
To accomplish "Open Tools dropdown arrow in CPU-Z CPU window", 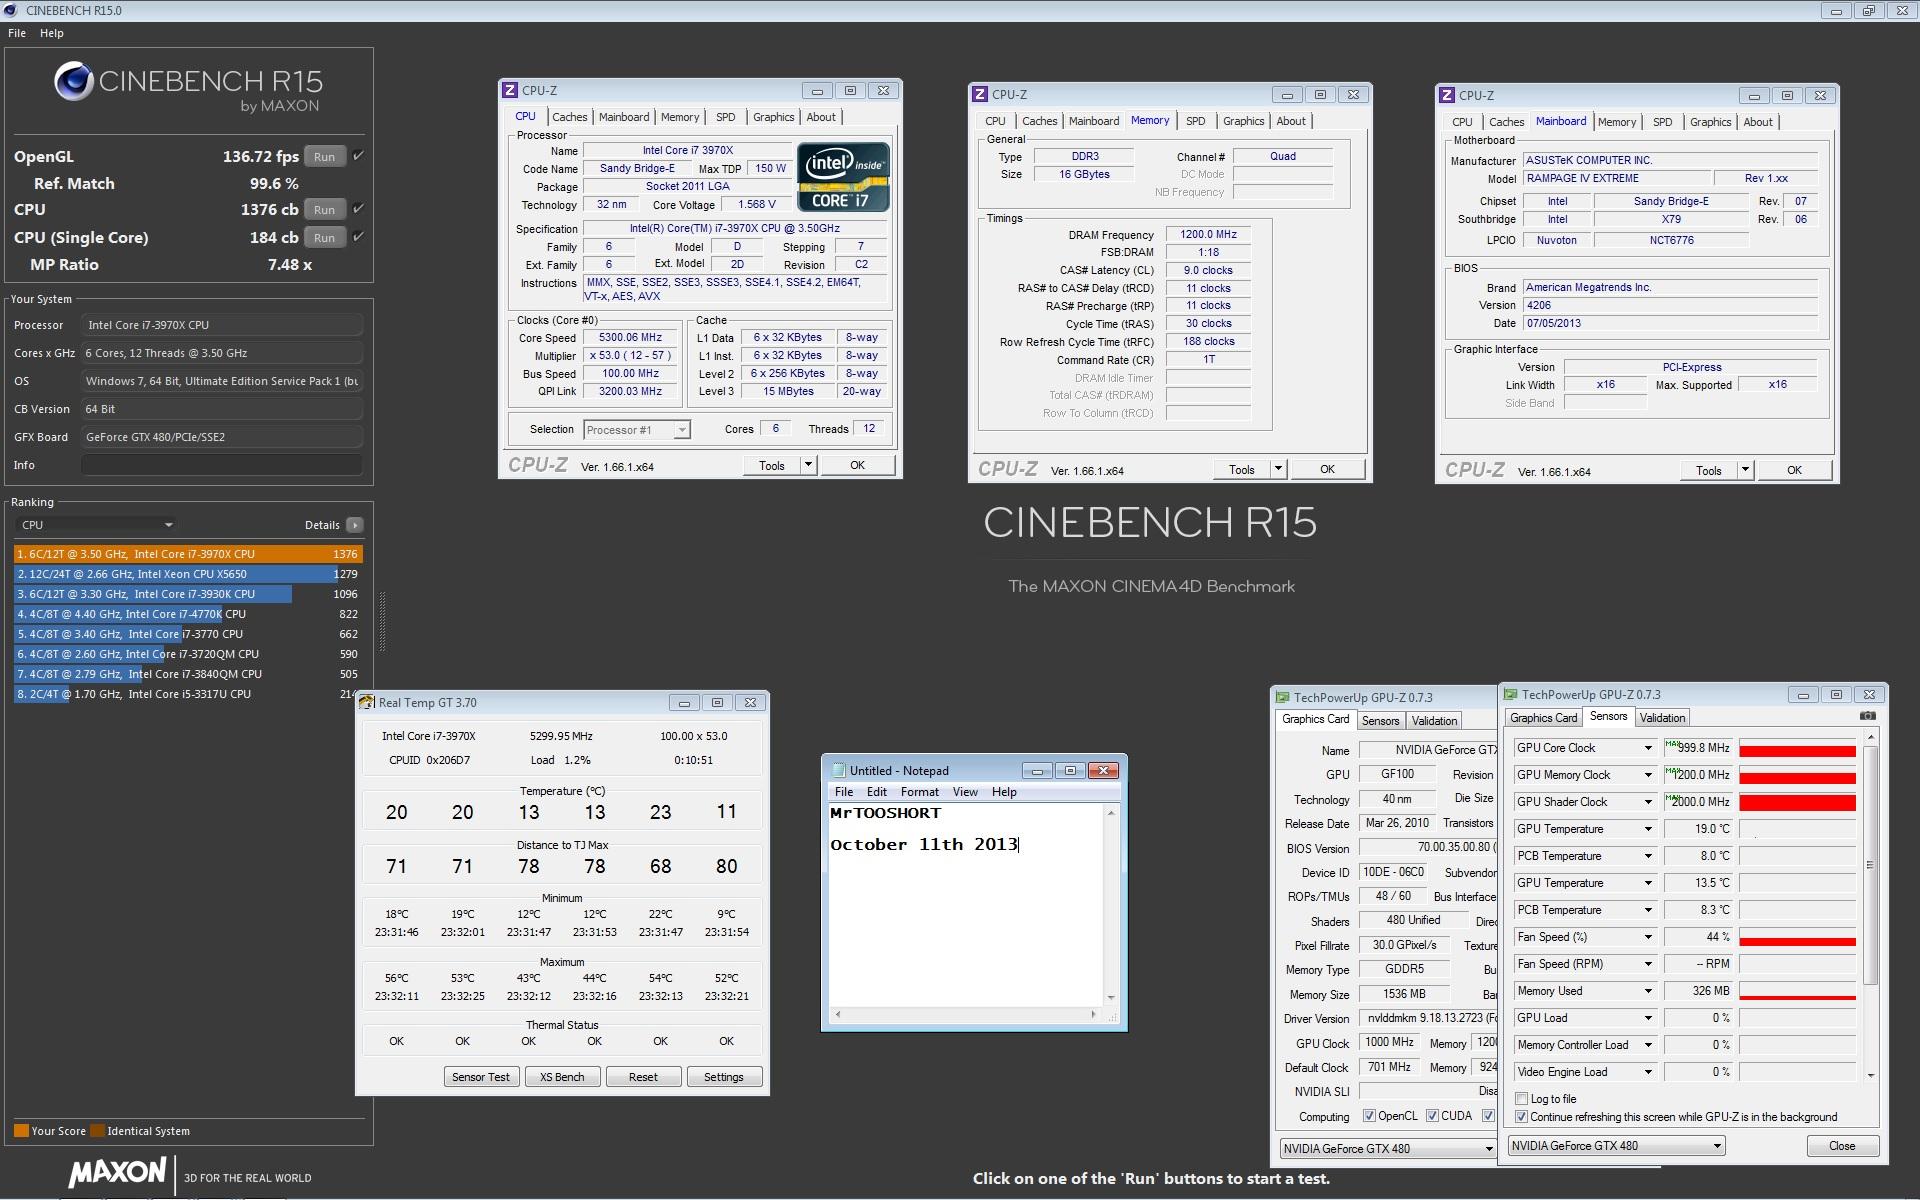I will pyautogui.click(x=808, y=465).
